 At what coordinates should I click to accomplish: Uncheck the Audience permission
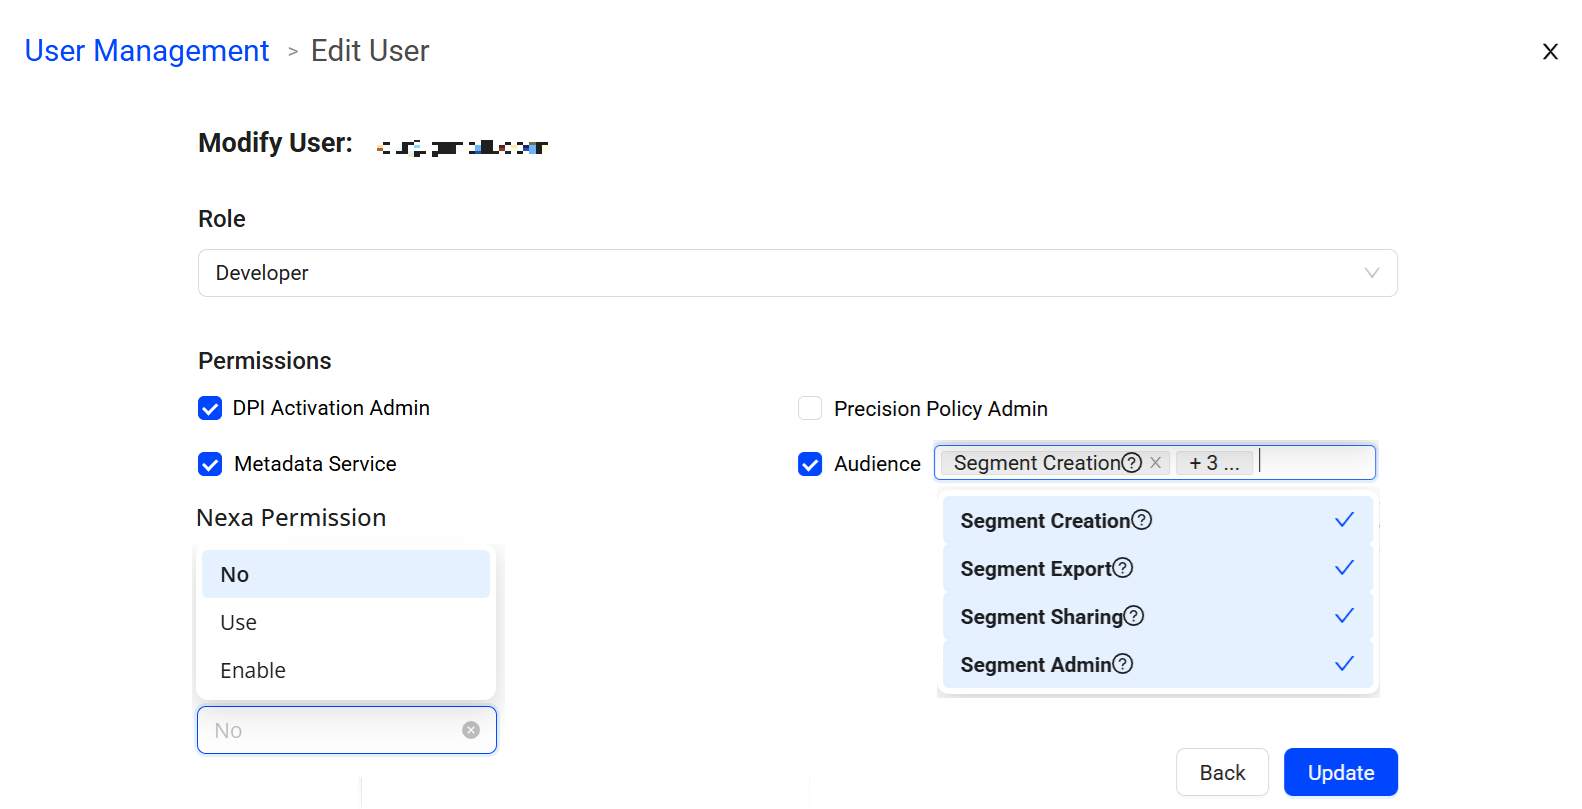click(x=810, y=464)
